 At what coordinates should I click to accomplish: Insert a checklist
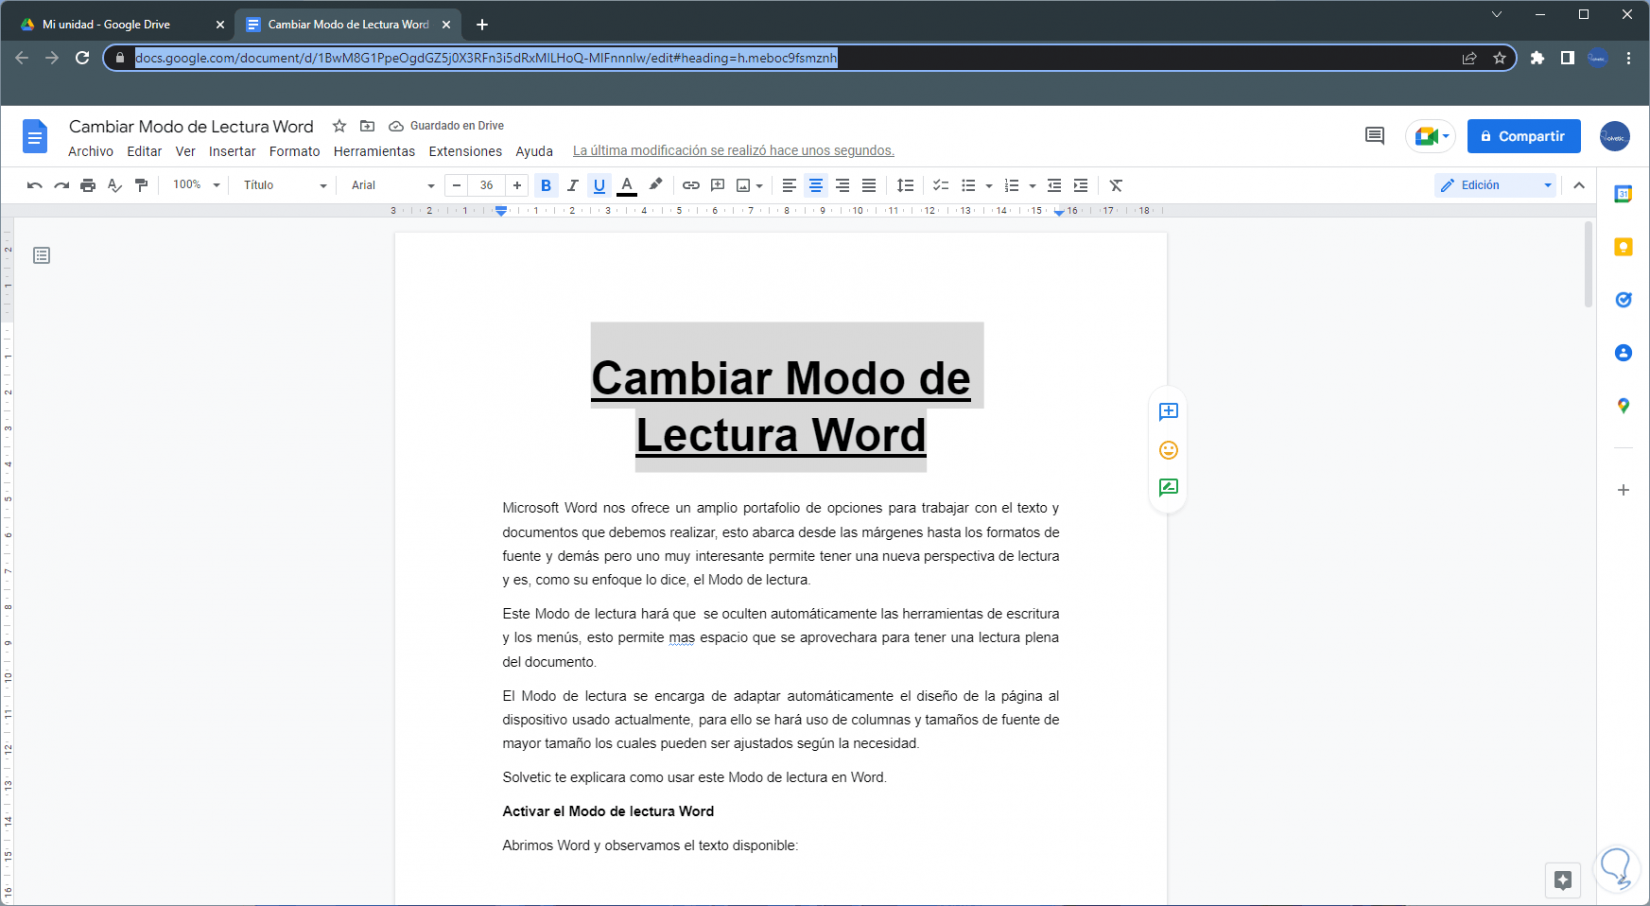941,185
